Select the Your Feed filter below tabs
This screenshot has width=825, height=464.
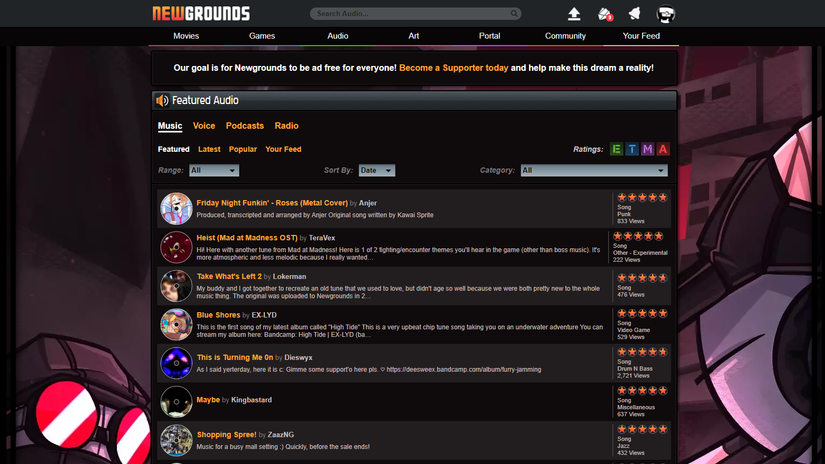pyautogui.click(x=283, y=149)
